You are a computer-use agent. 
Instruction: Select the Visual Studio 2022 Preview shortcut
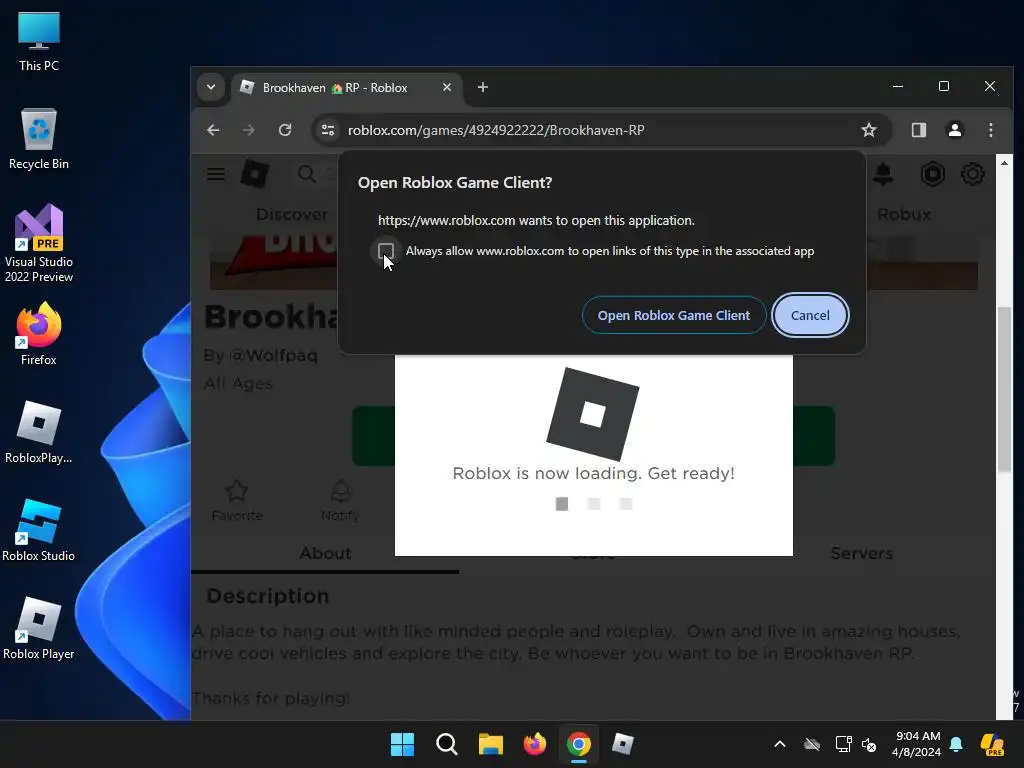tap(39, 244)
